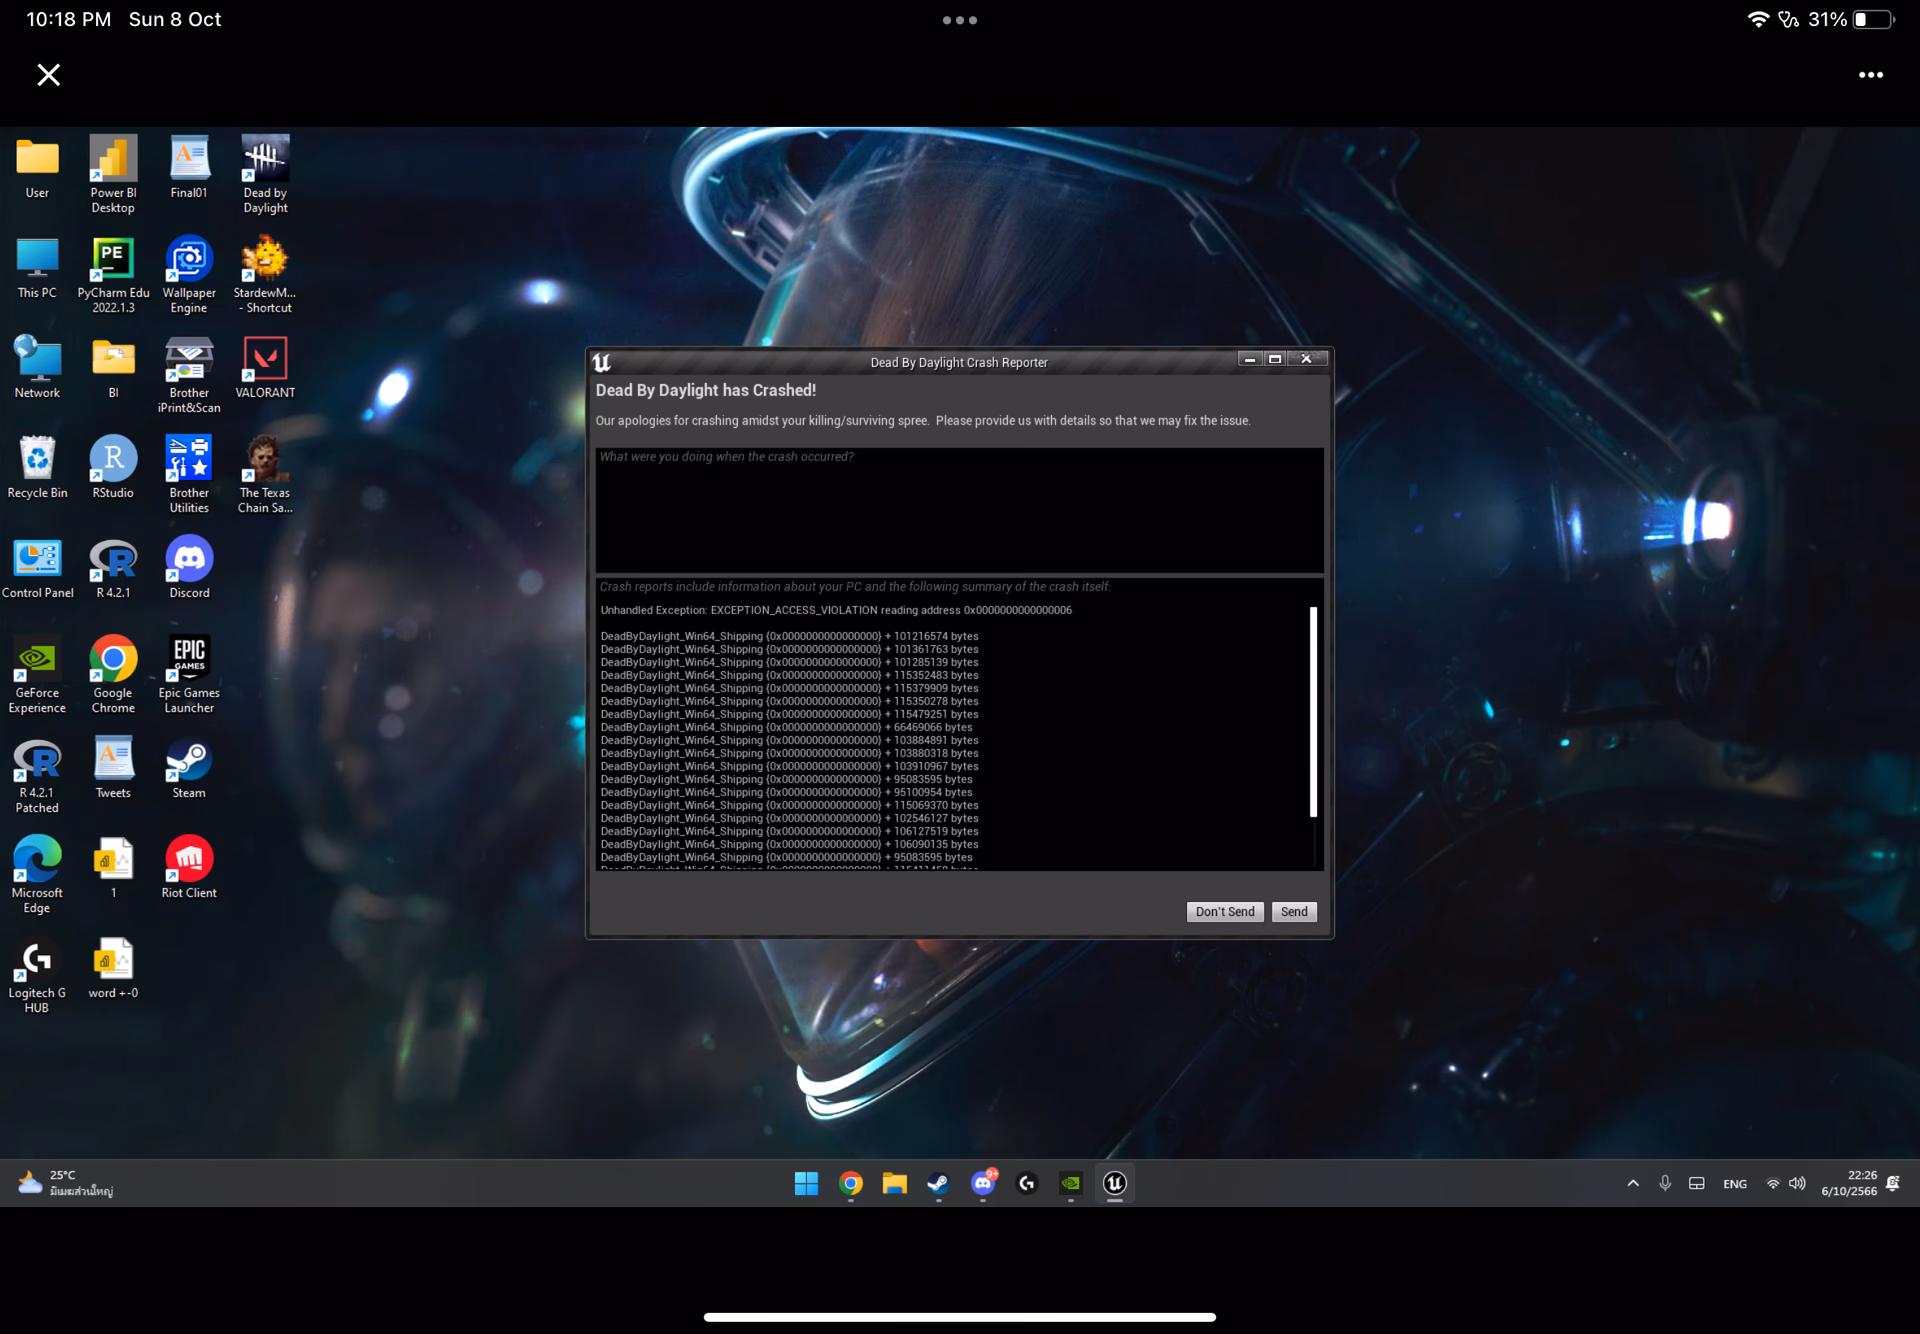Open the 25°C weather widget on taskbar
1920x1334 pixels.
(x=66, y=1183)
